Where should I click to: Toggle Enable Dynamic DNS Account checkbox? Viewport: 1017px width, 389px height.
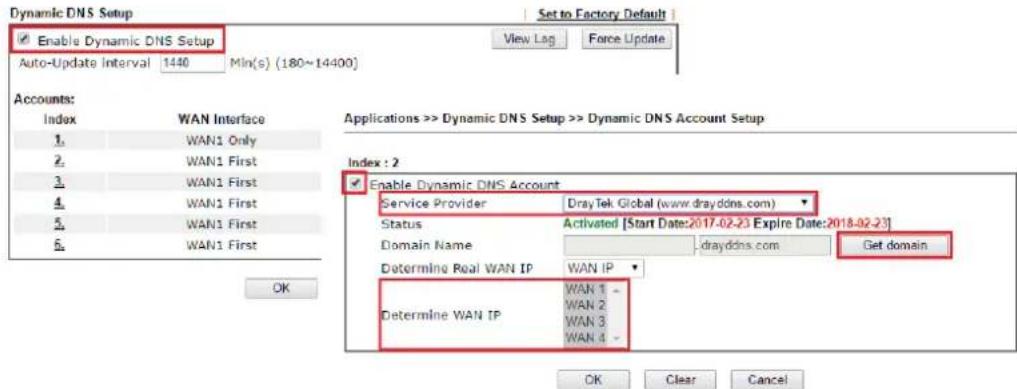click(x=355, y=184)
